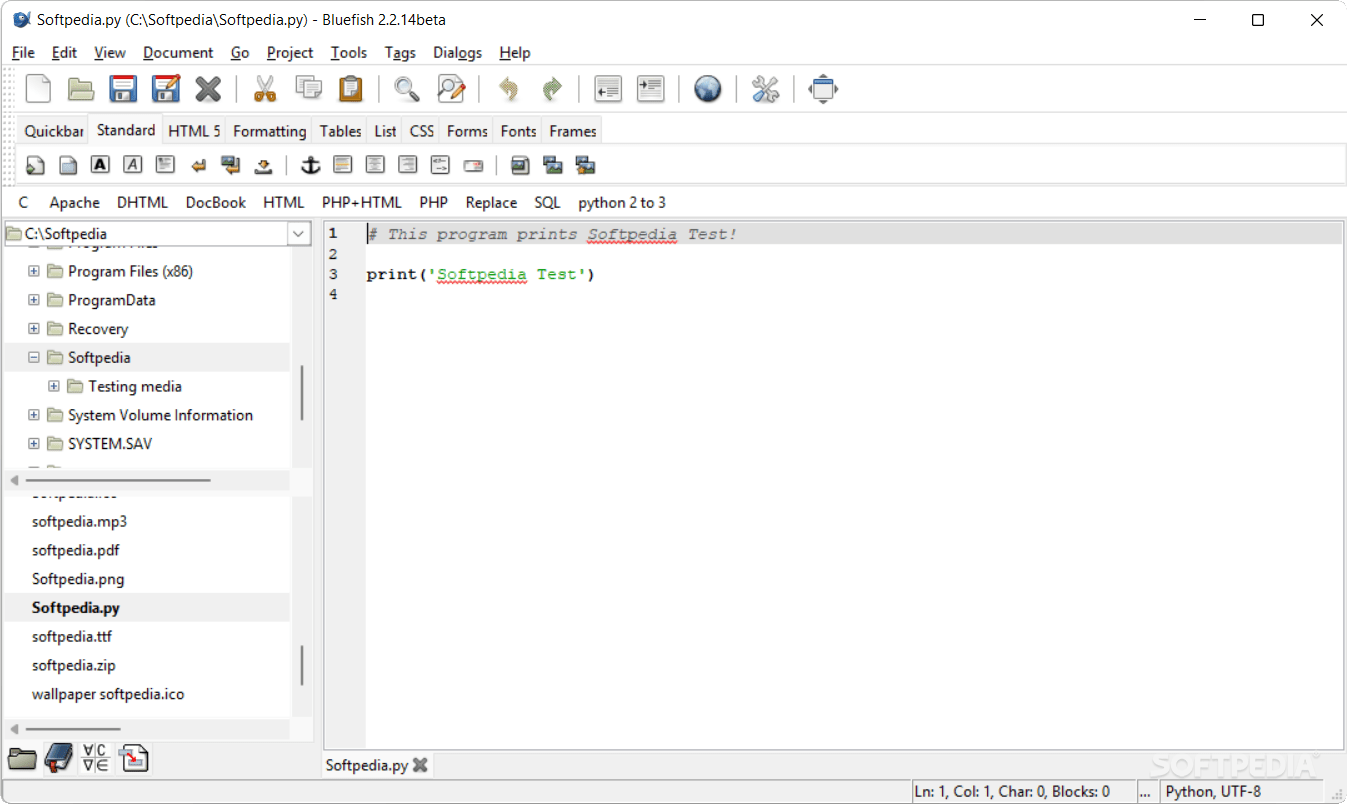
Task: Collapse the Softpedia folder node
Action: tap(34, 357)
